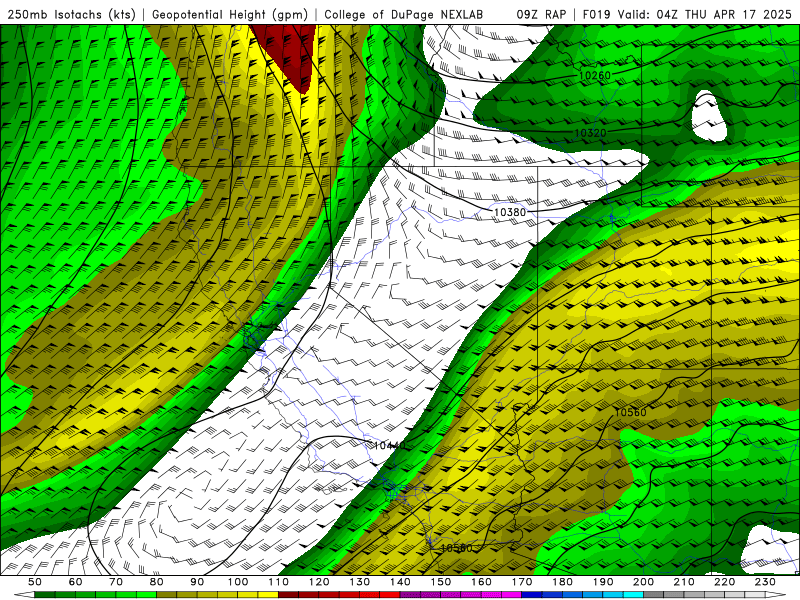Screen dimensions: 800x600
Task: Click the 140 label on the color scale
Action: 400,582
